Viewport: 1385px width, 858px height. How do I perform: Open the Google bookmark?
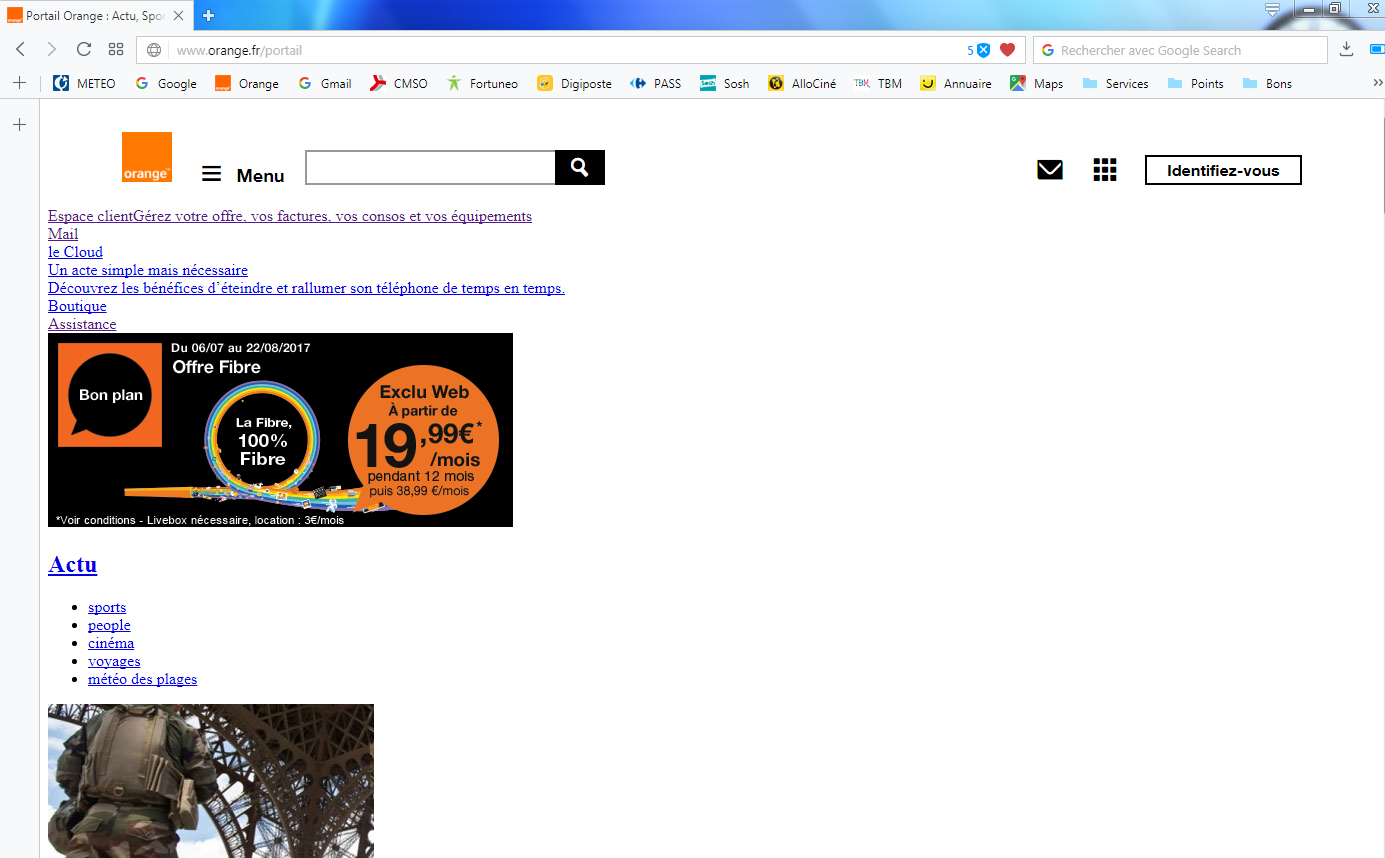pos(165,84)
